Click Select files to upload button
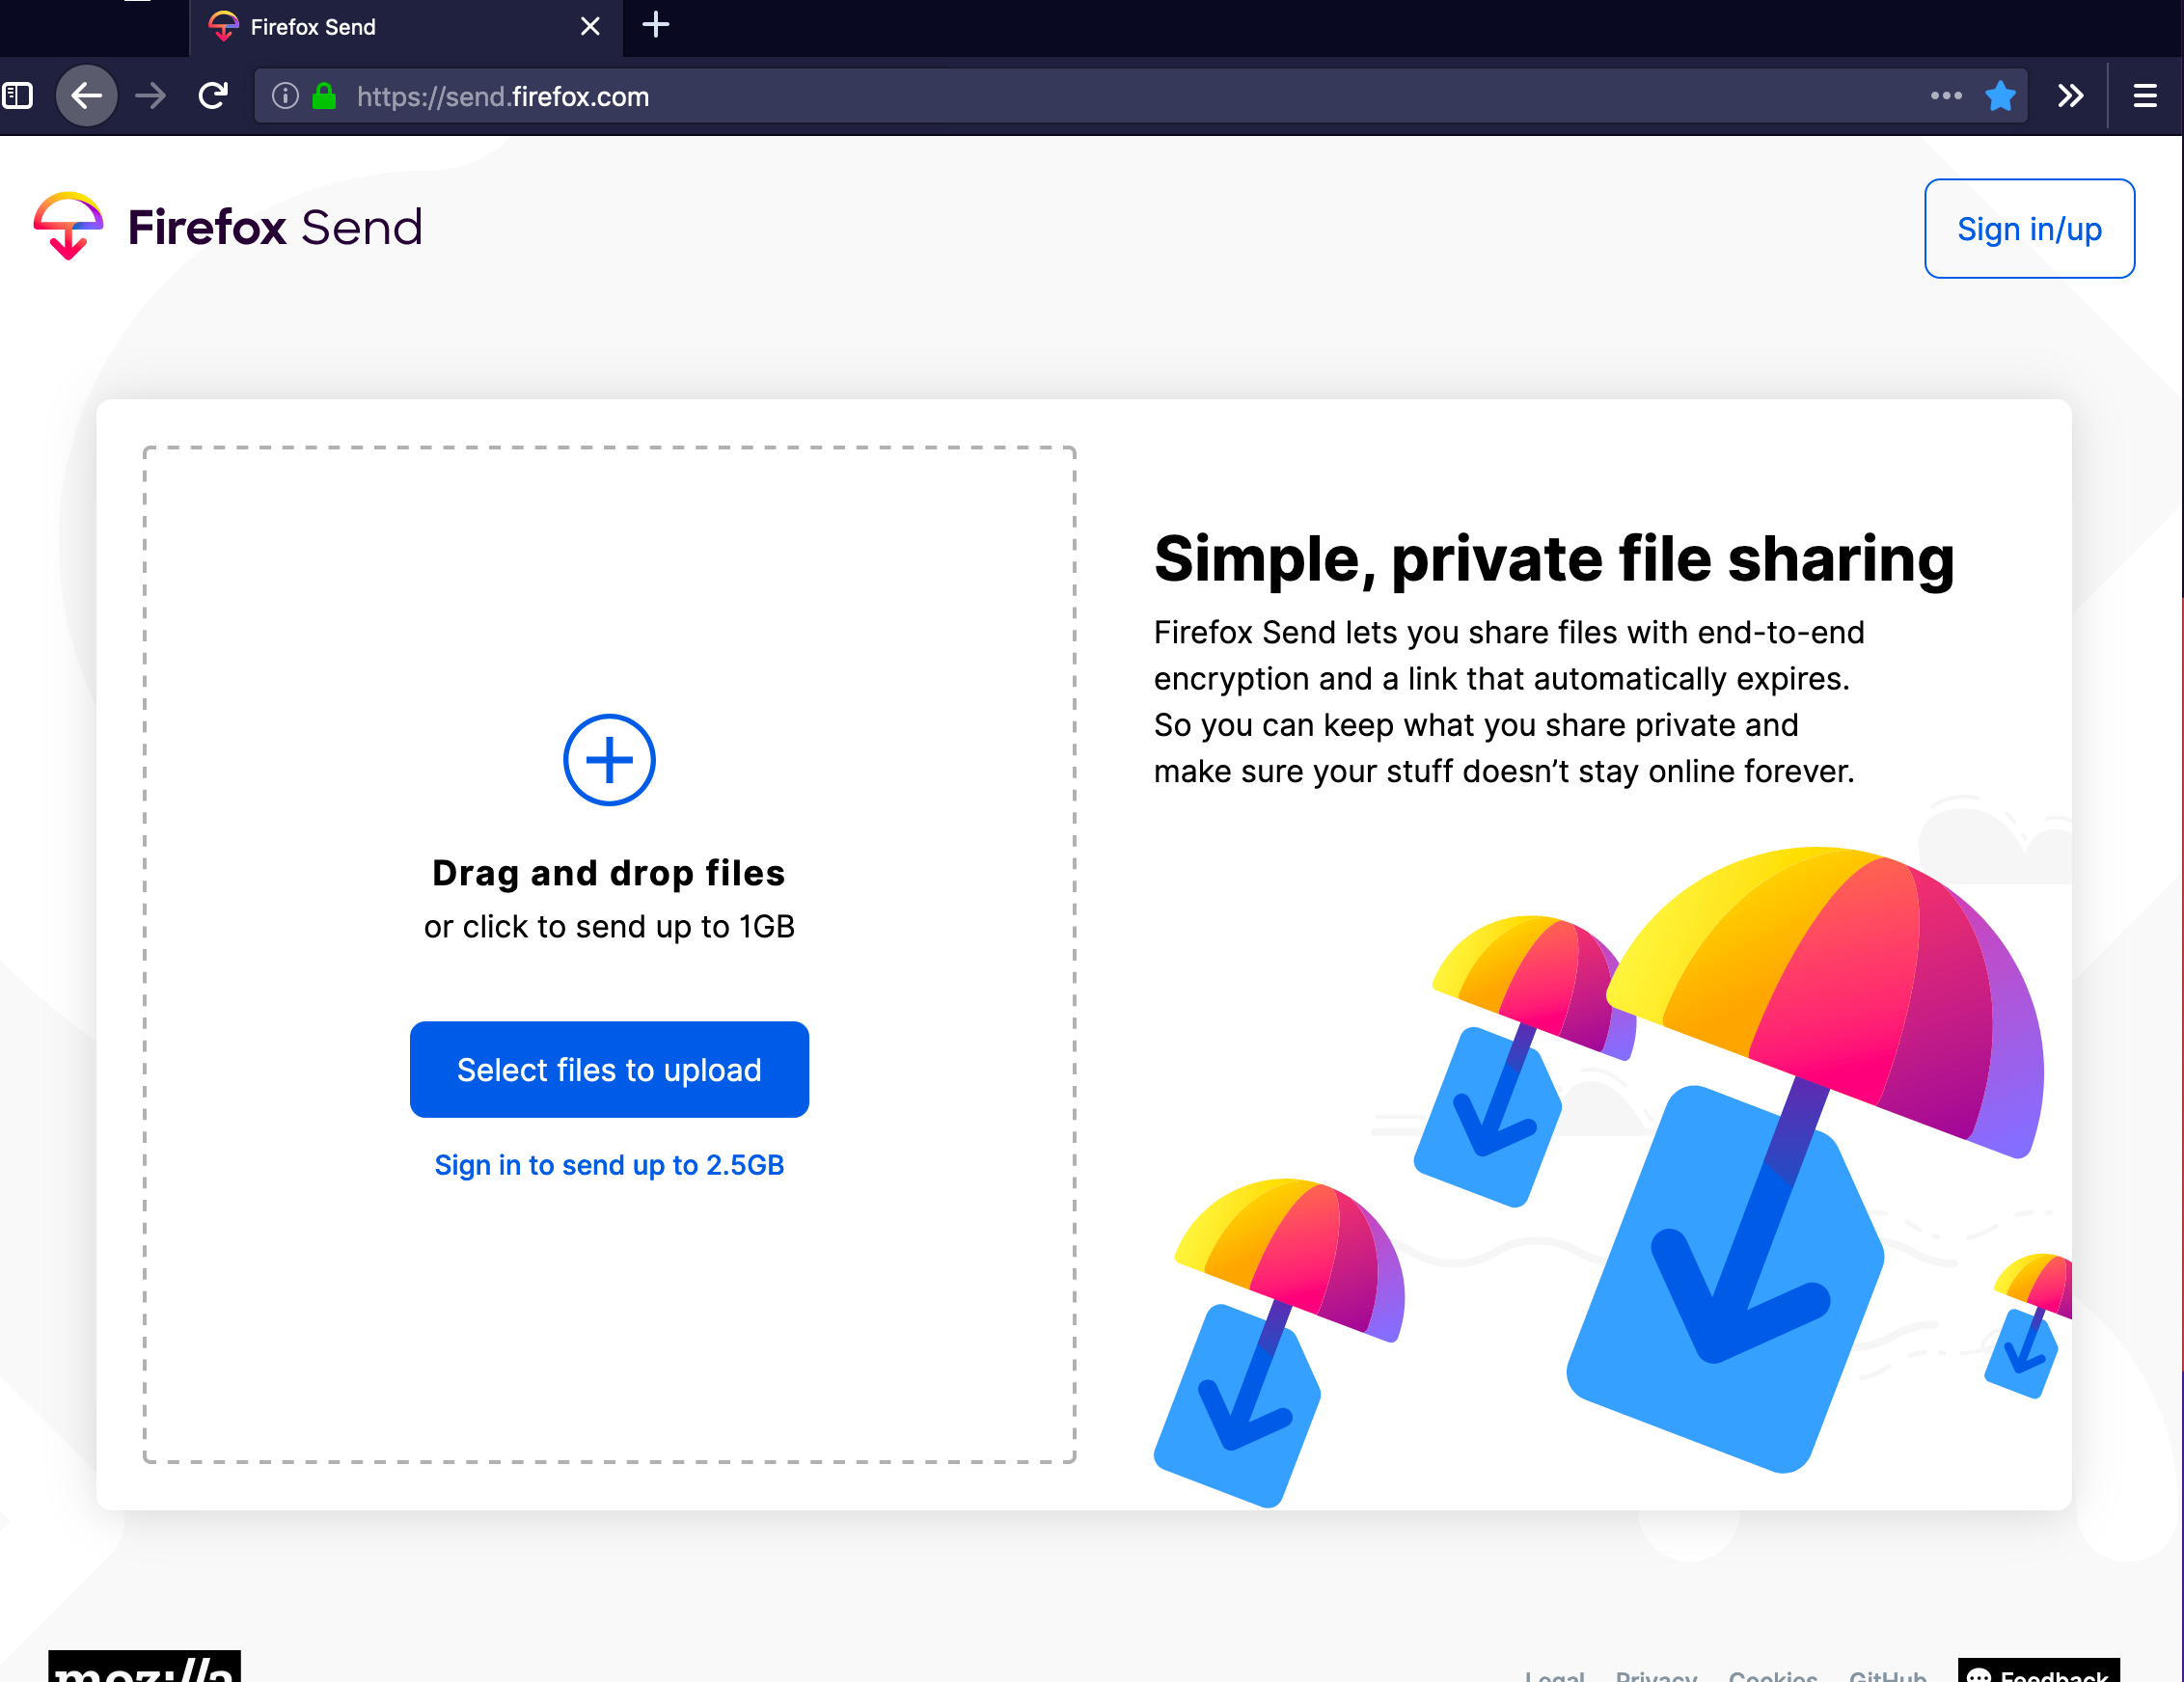This screenshot has height=1682, width=2184. coord(609,1069)
